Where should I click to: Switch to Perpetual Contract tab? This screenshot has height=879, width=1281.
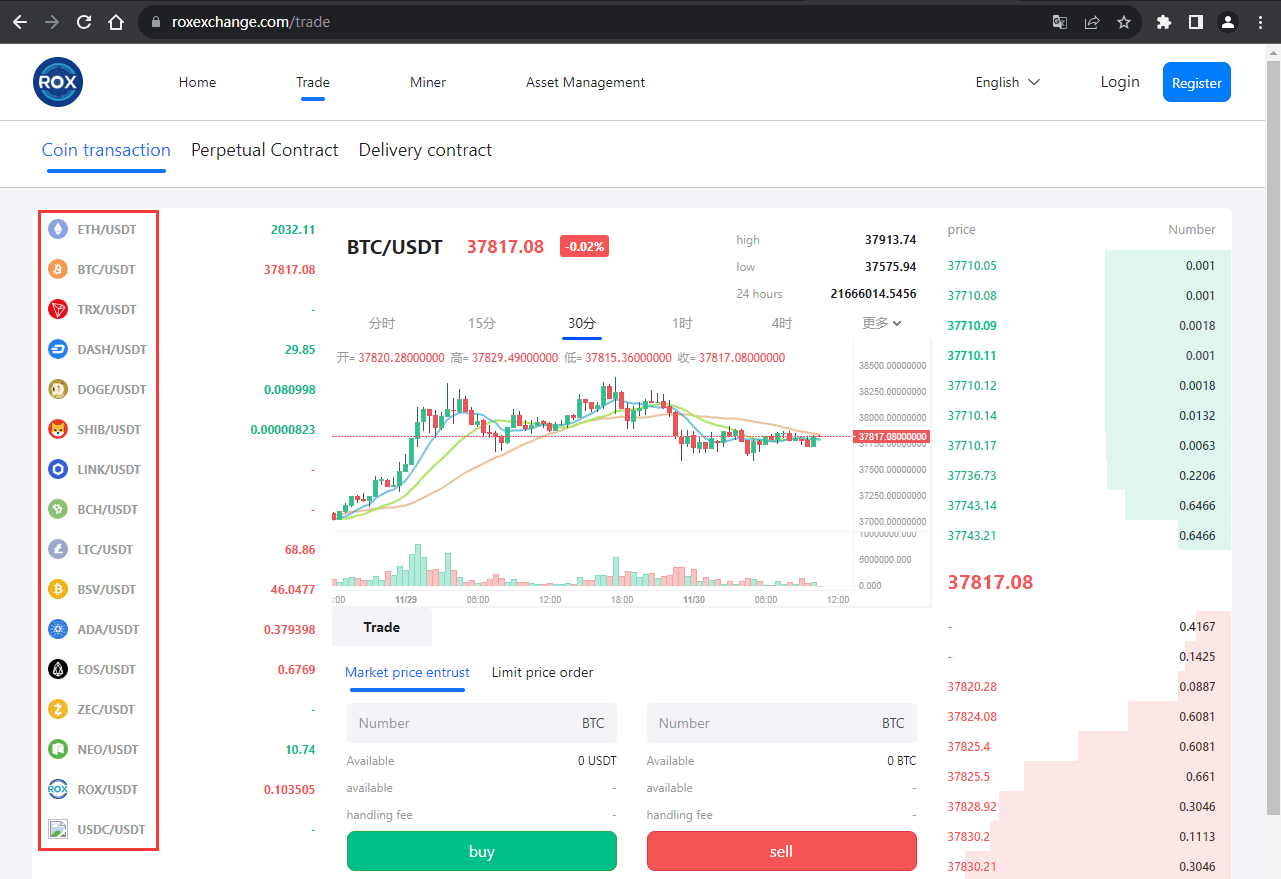[265, 150]
